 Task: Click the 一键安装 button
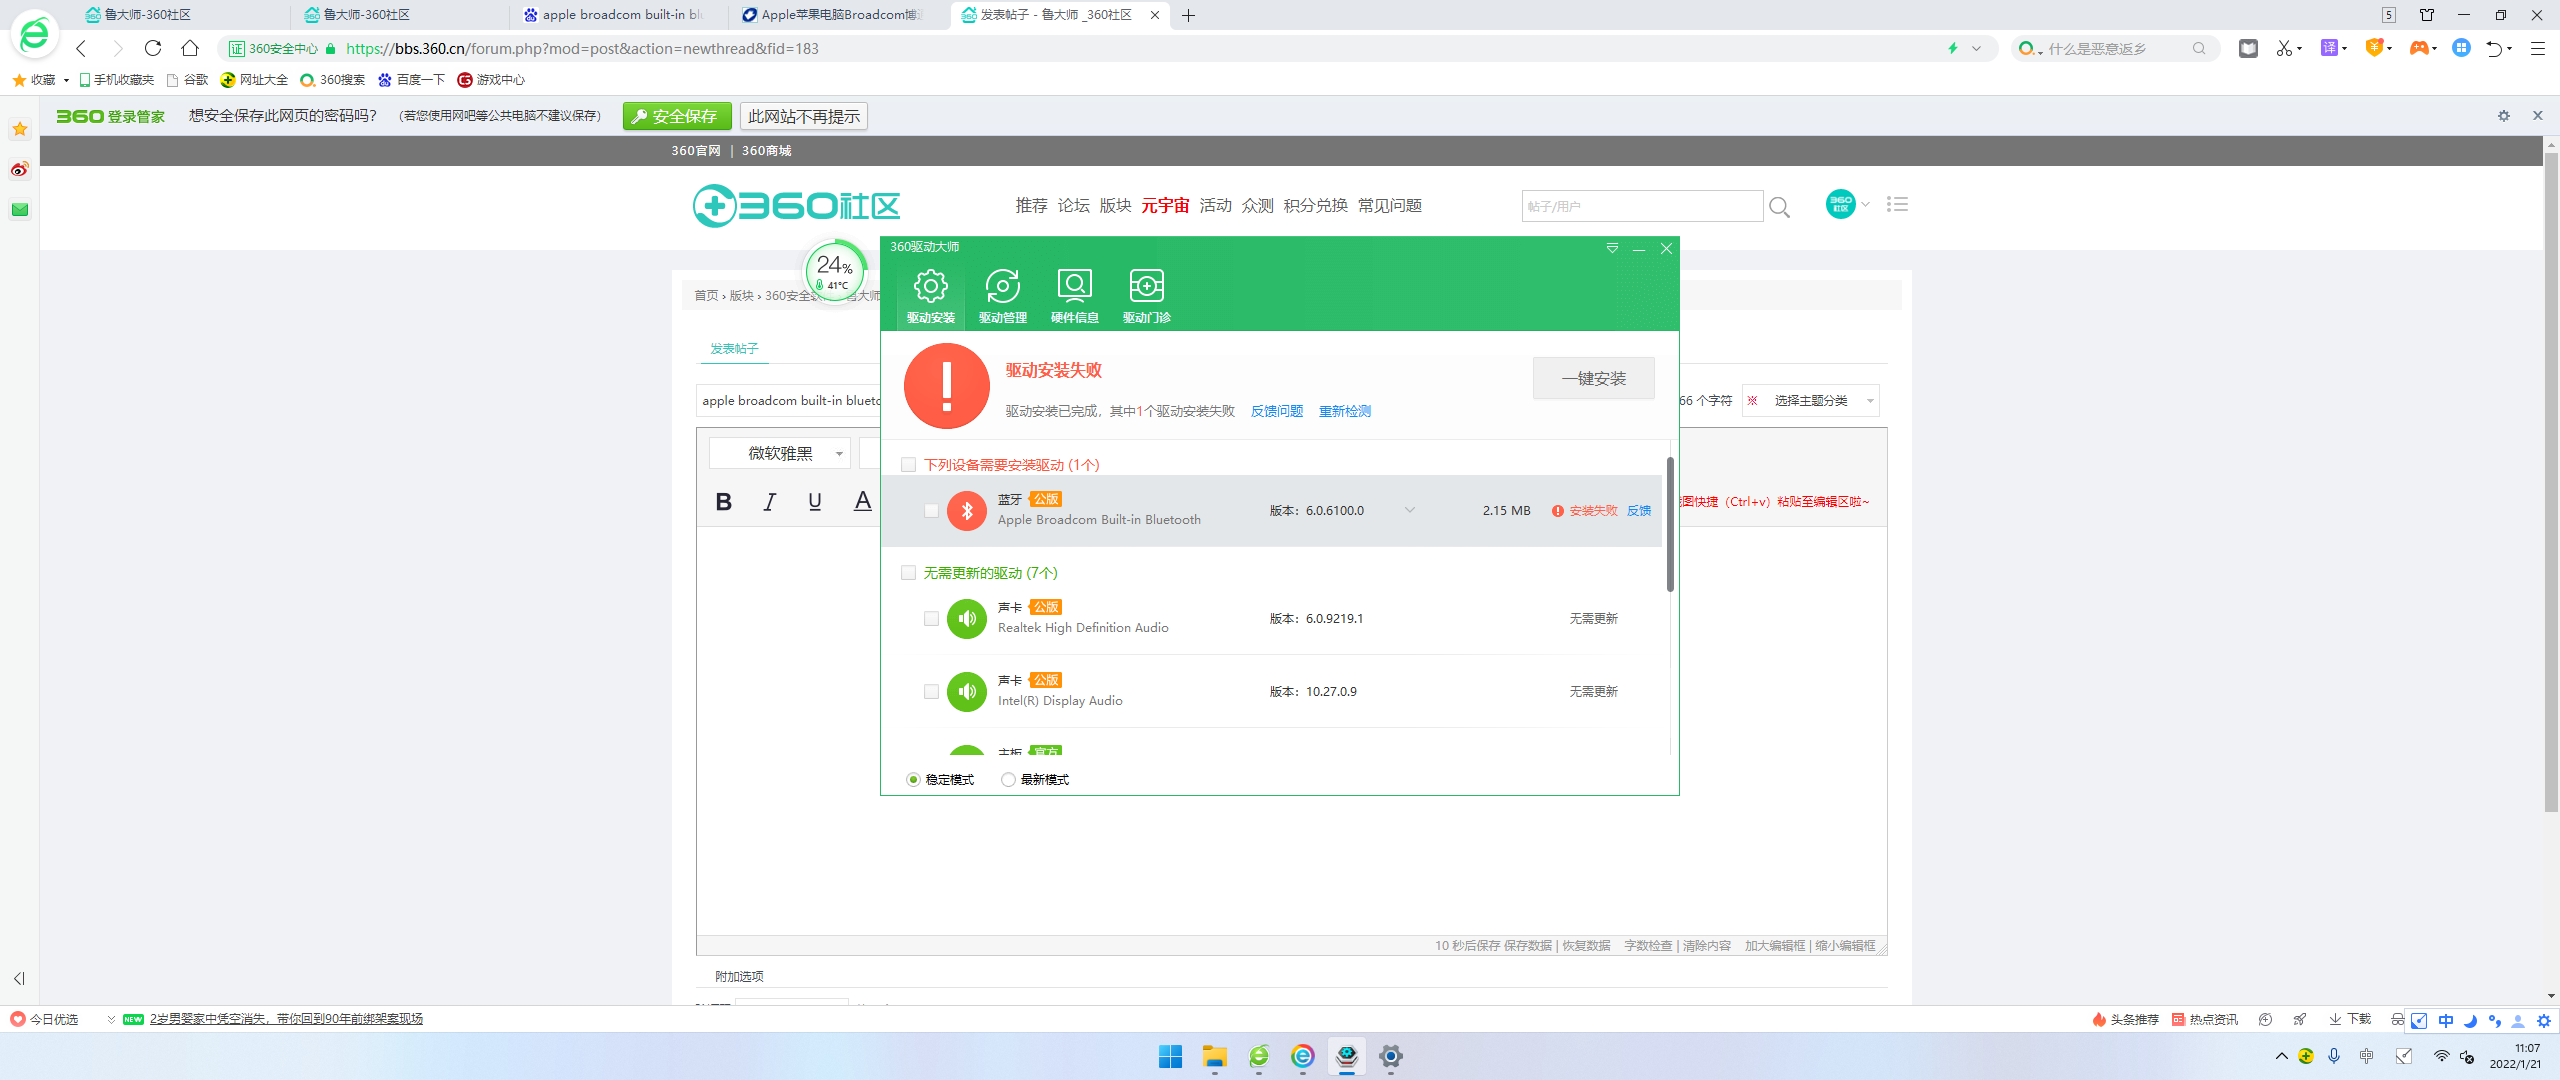[1593, 379]
